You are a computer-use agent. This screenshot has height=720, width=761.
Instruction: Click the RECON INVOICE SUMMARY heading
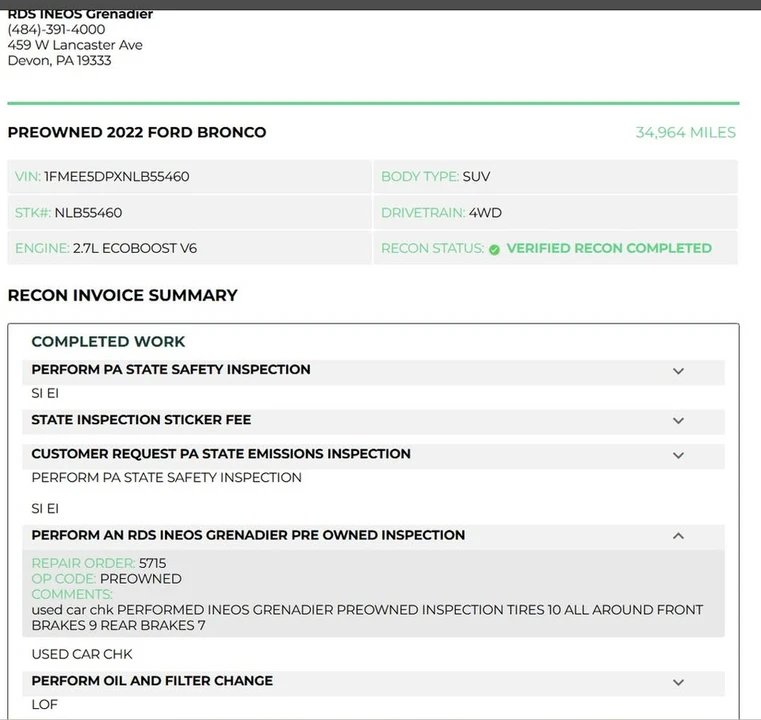(x=123, y=295)
